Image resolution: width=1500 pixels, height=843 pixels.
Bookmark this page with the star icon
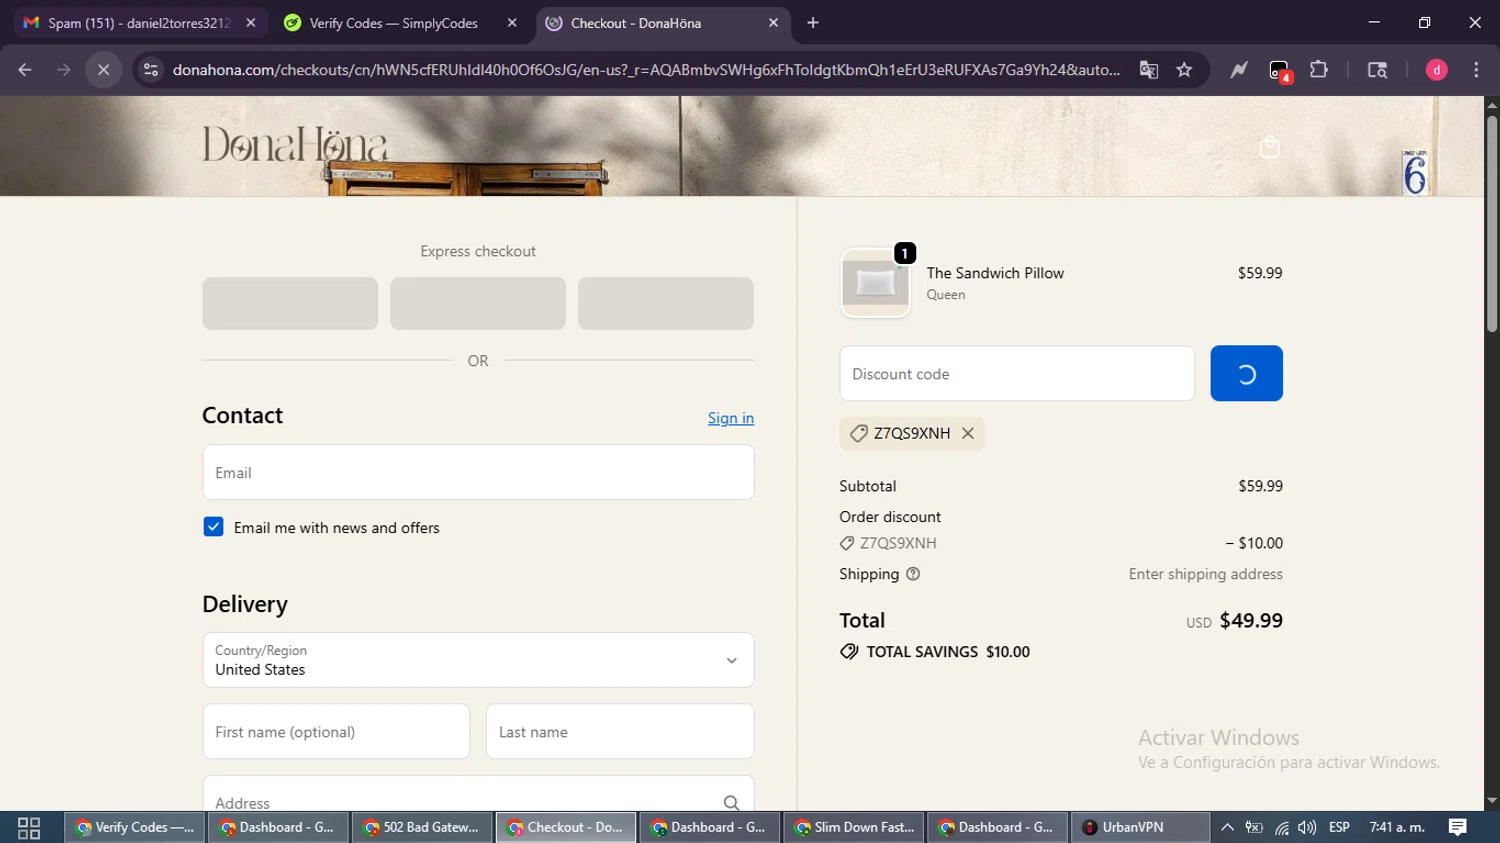pyautogui.click(x=1185, y=70)
